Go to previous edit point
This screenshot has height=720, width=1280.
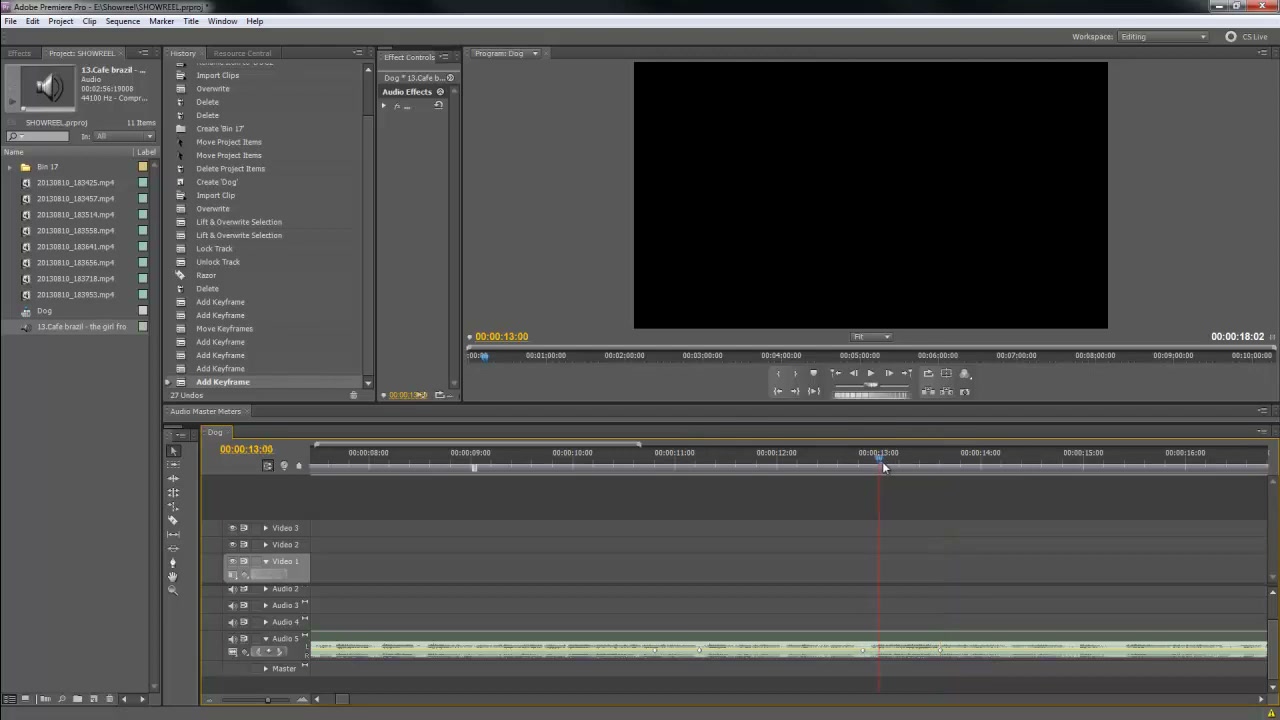836,373
